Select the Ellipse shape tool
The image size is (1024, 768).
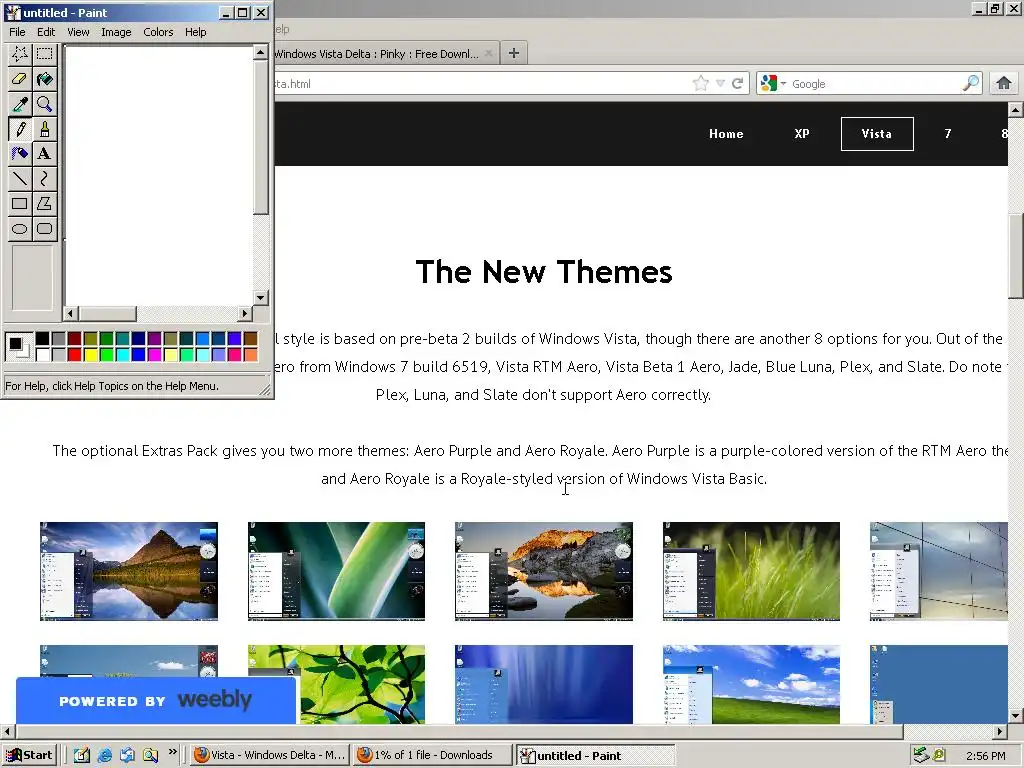(20, 228)
